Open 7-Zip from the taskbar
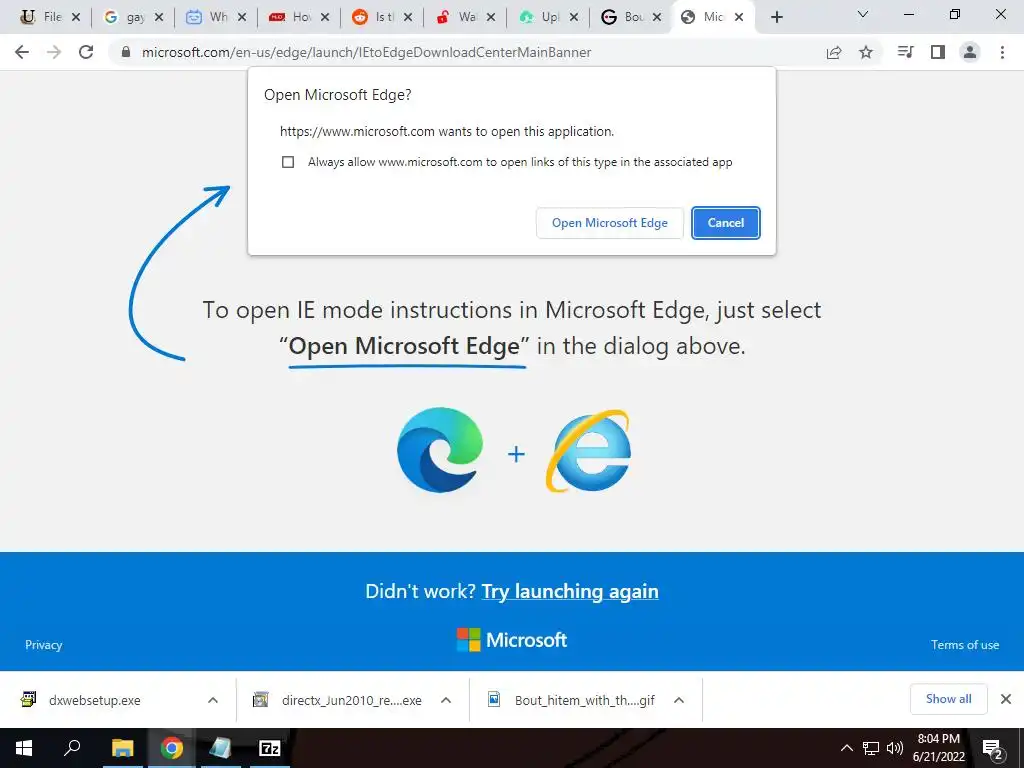This screenshot has width=1024, height=768. click(x=270, y=748)
